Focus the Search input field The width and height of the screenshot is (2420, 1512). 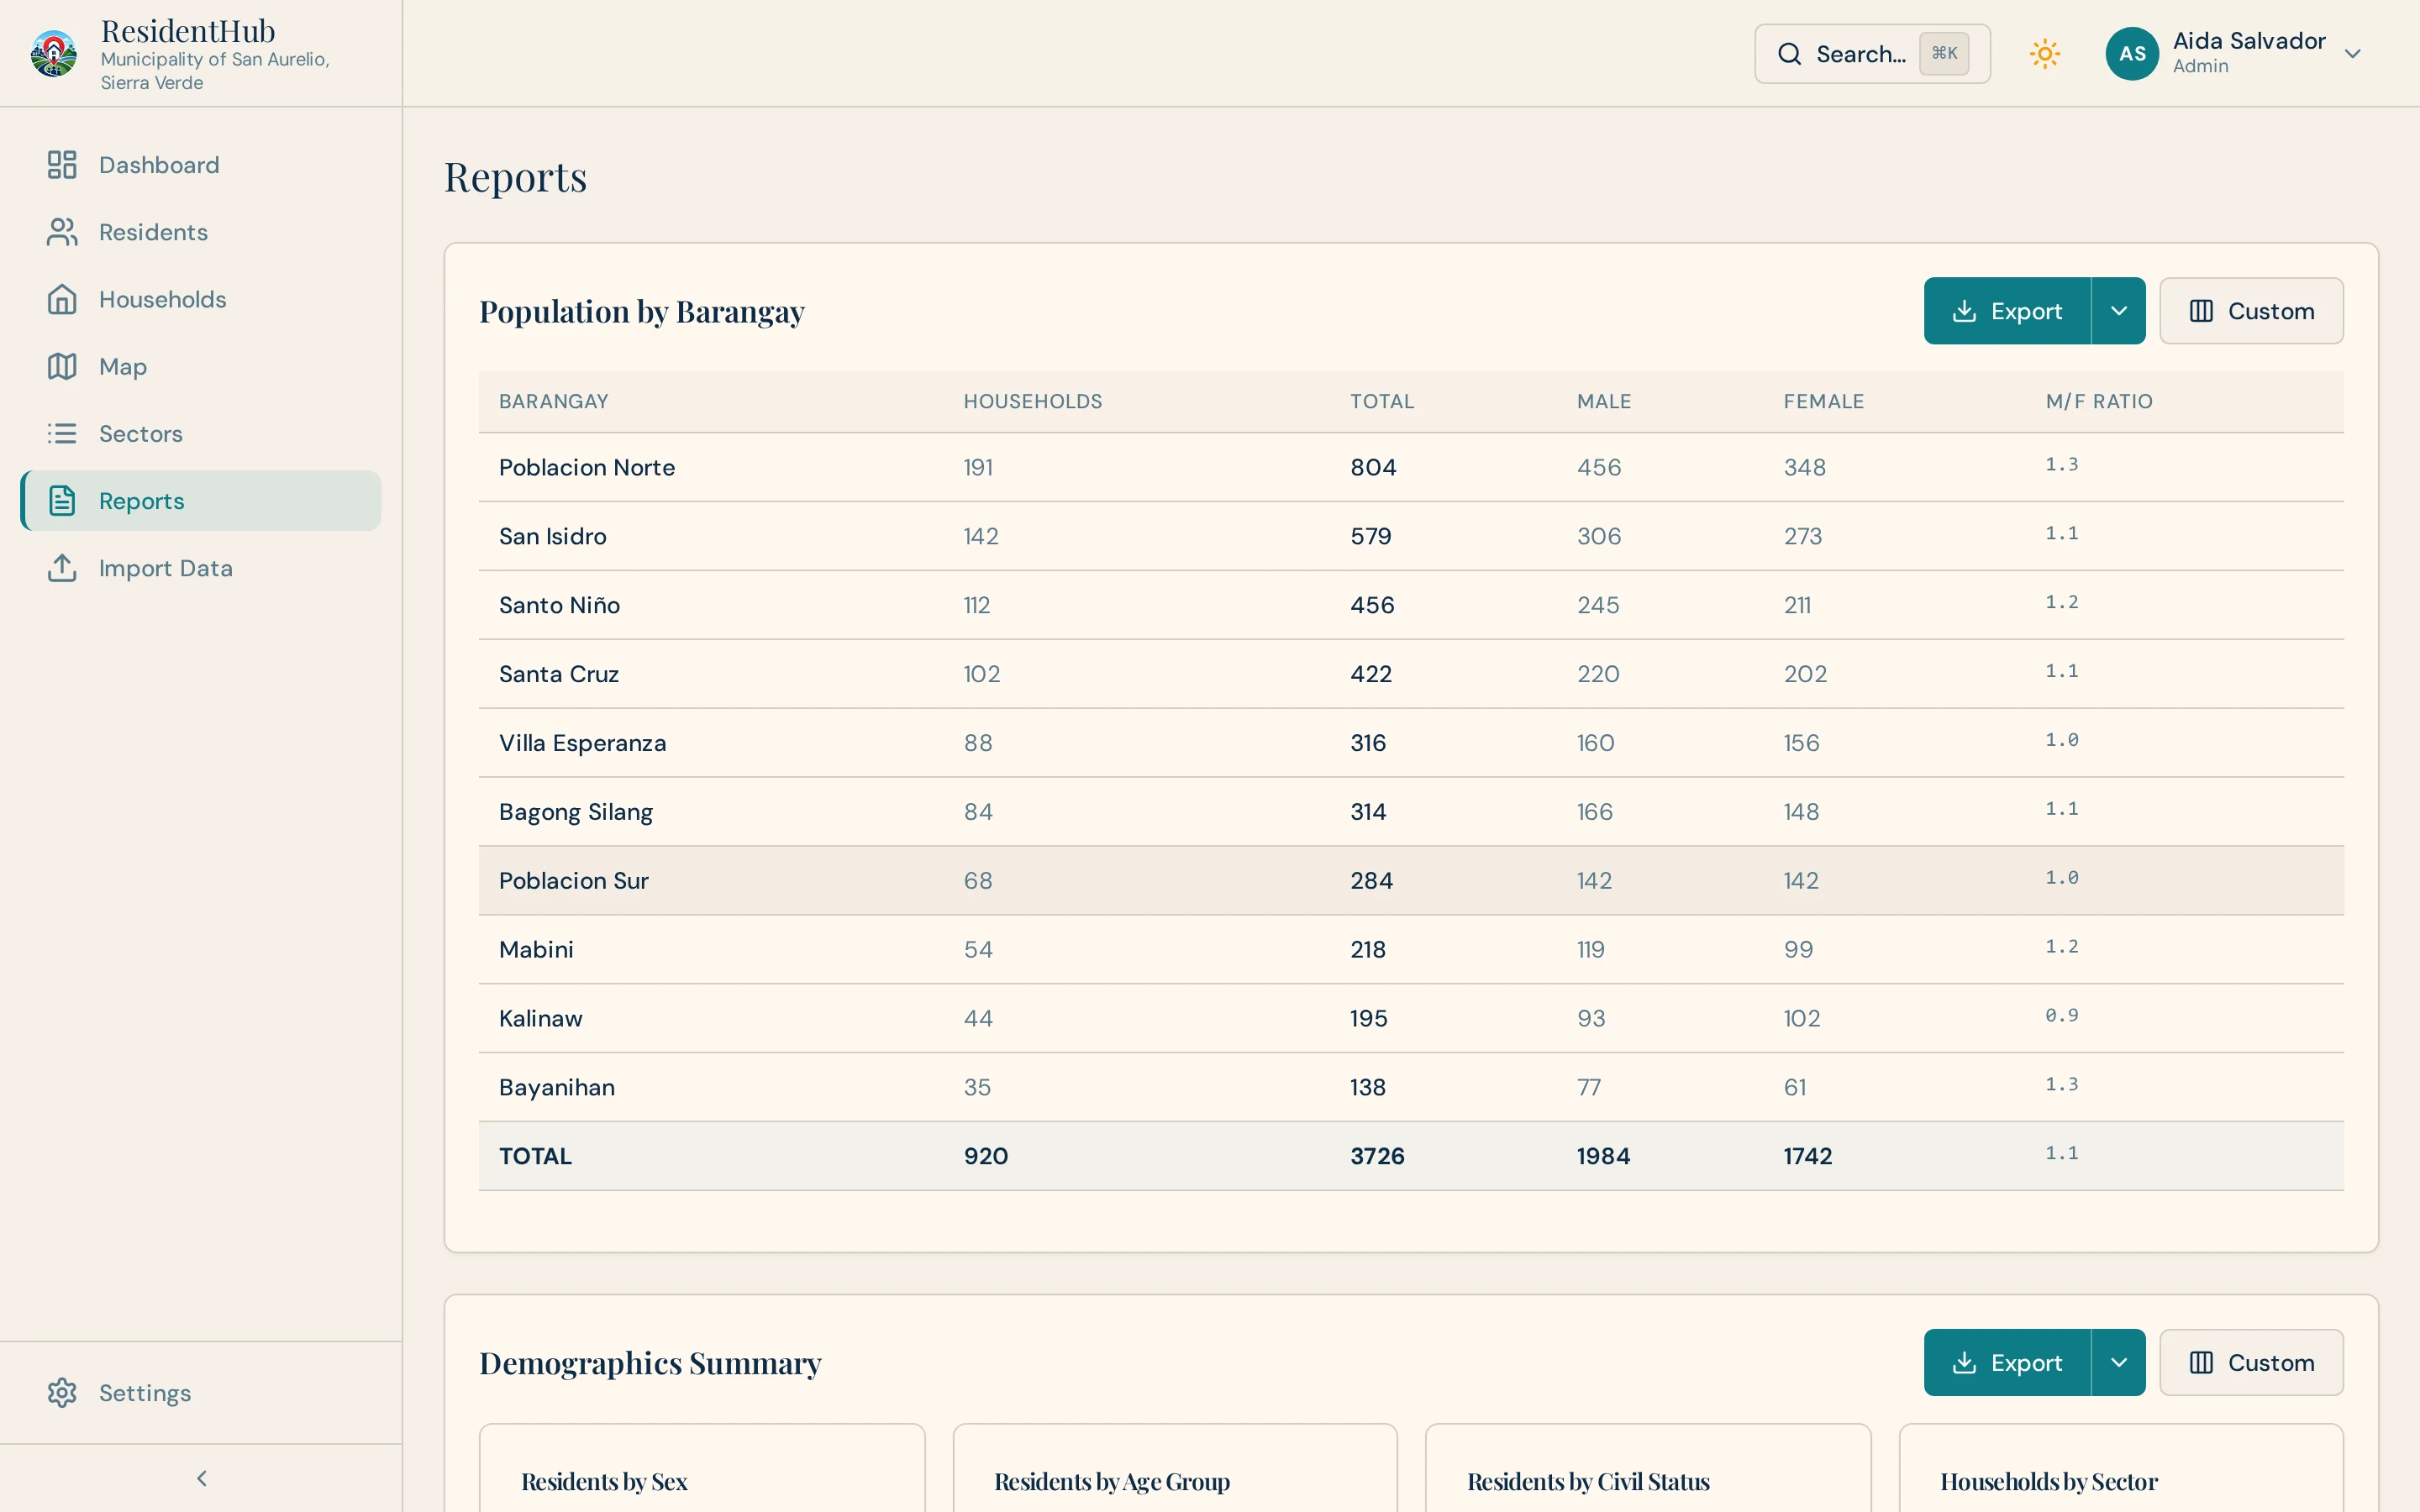pos(1872,54)
